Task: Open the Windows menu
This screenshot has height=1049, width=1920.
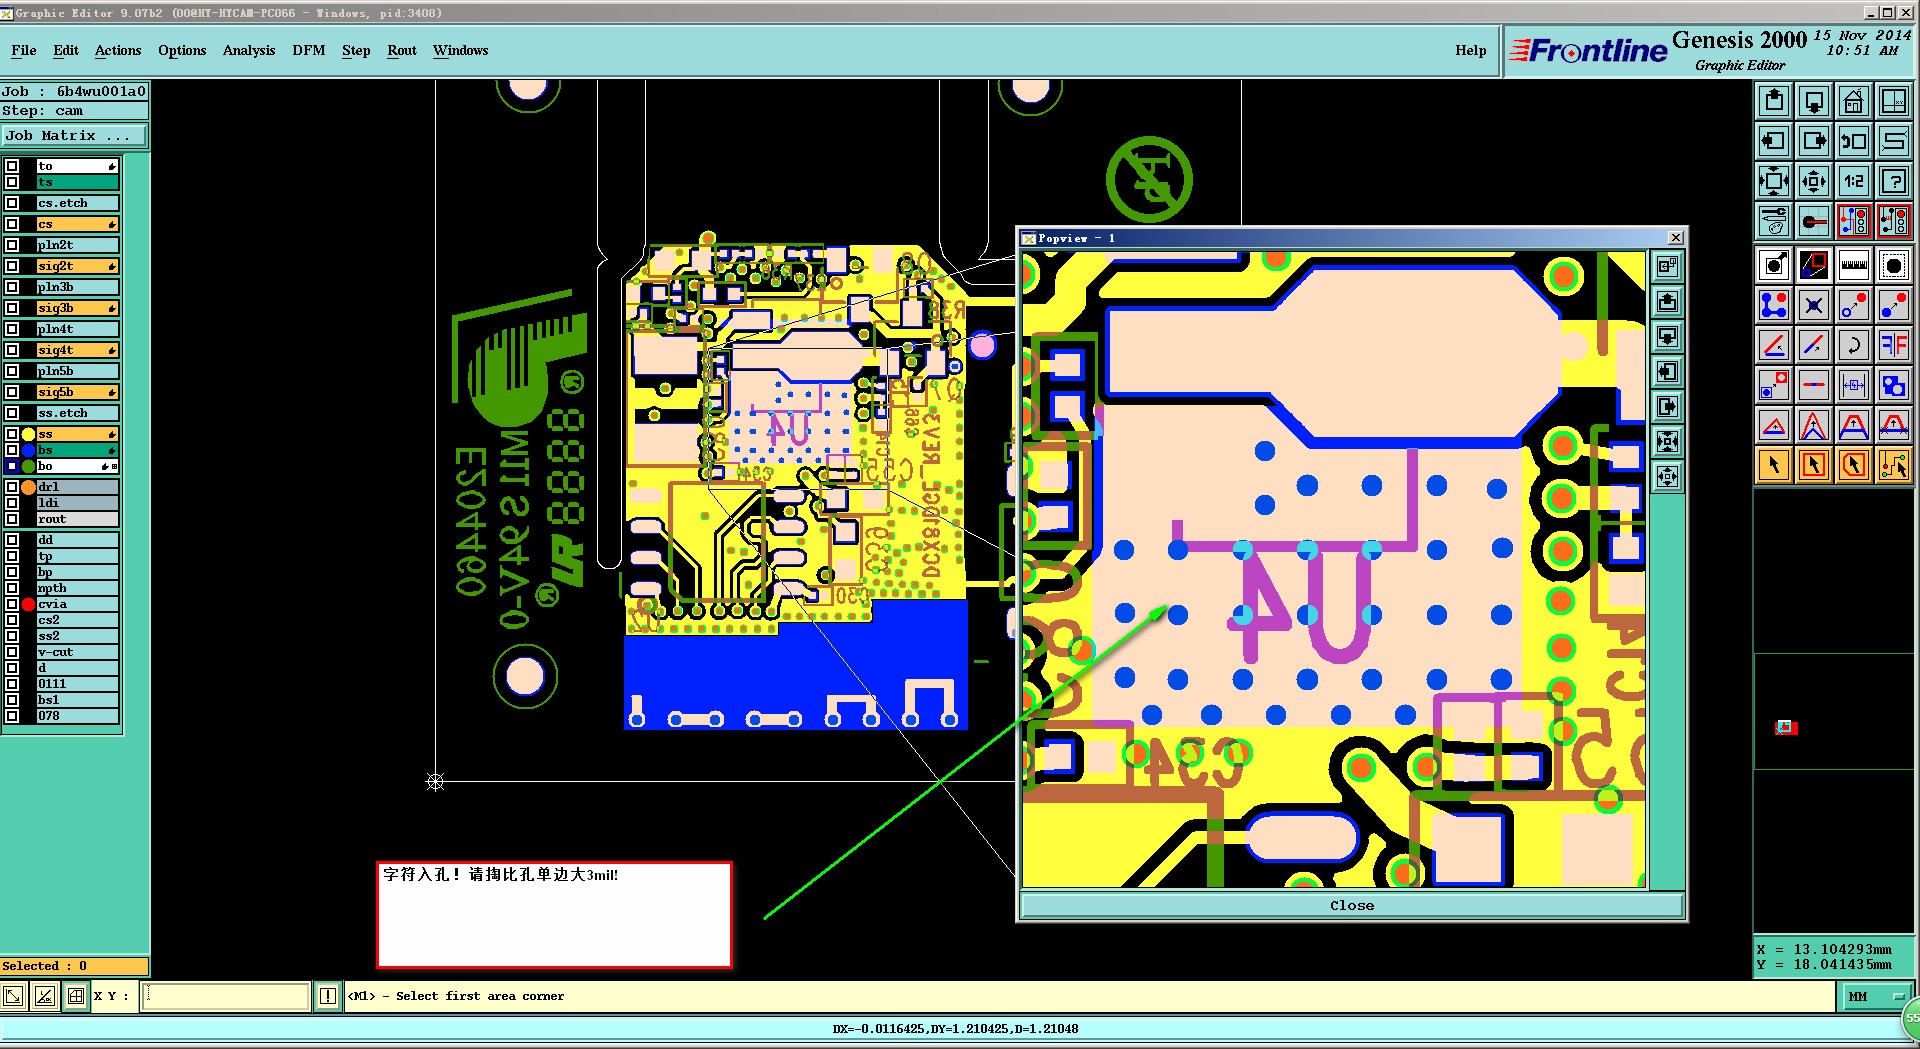Action: (x=461, y=50)
